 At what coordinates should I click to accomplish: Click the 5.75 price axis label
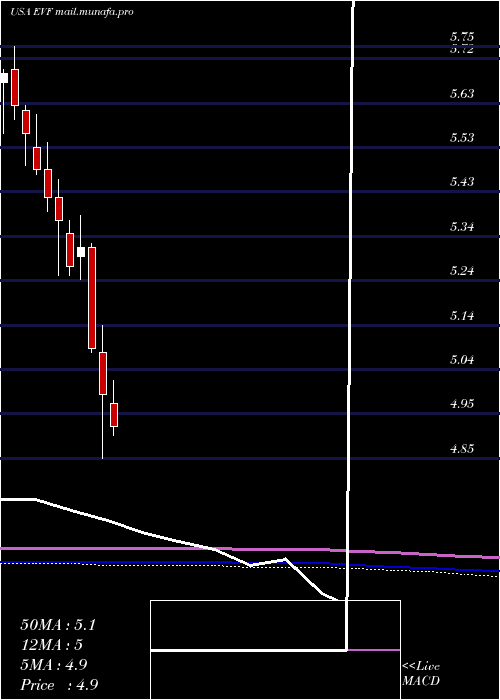coord(462,37)
